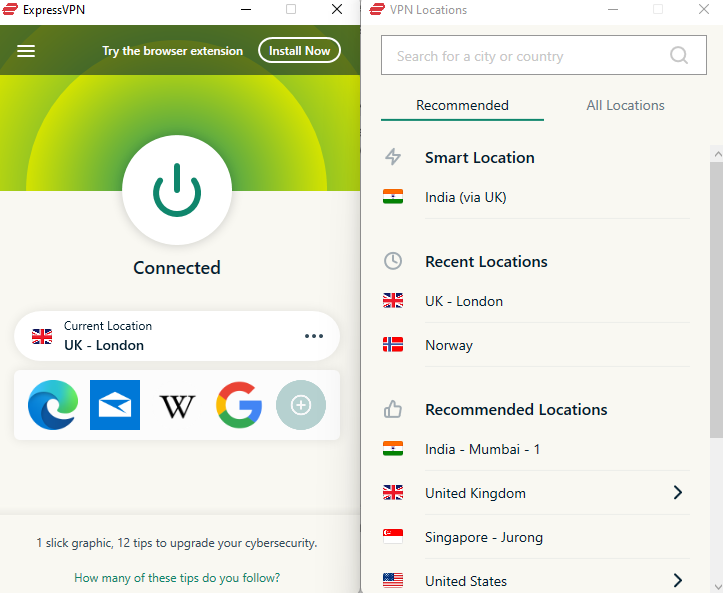Open the Mail app shortcut
The height and width of the screenshot is (593, 723).
pyautogui.click(x=115, y=405)
